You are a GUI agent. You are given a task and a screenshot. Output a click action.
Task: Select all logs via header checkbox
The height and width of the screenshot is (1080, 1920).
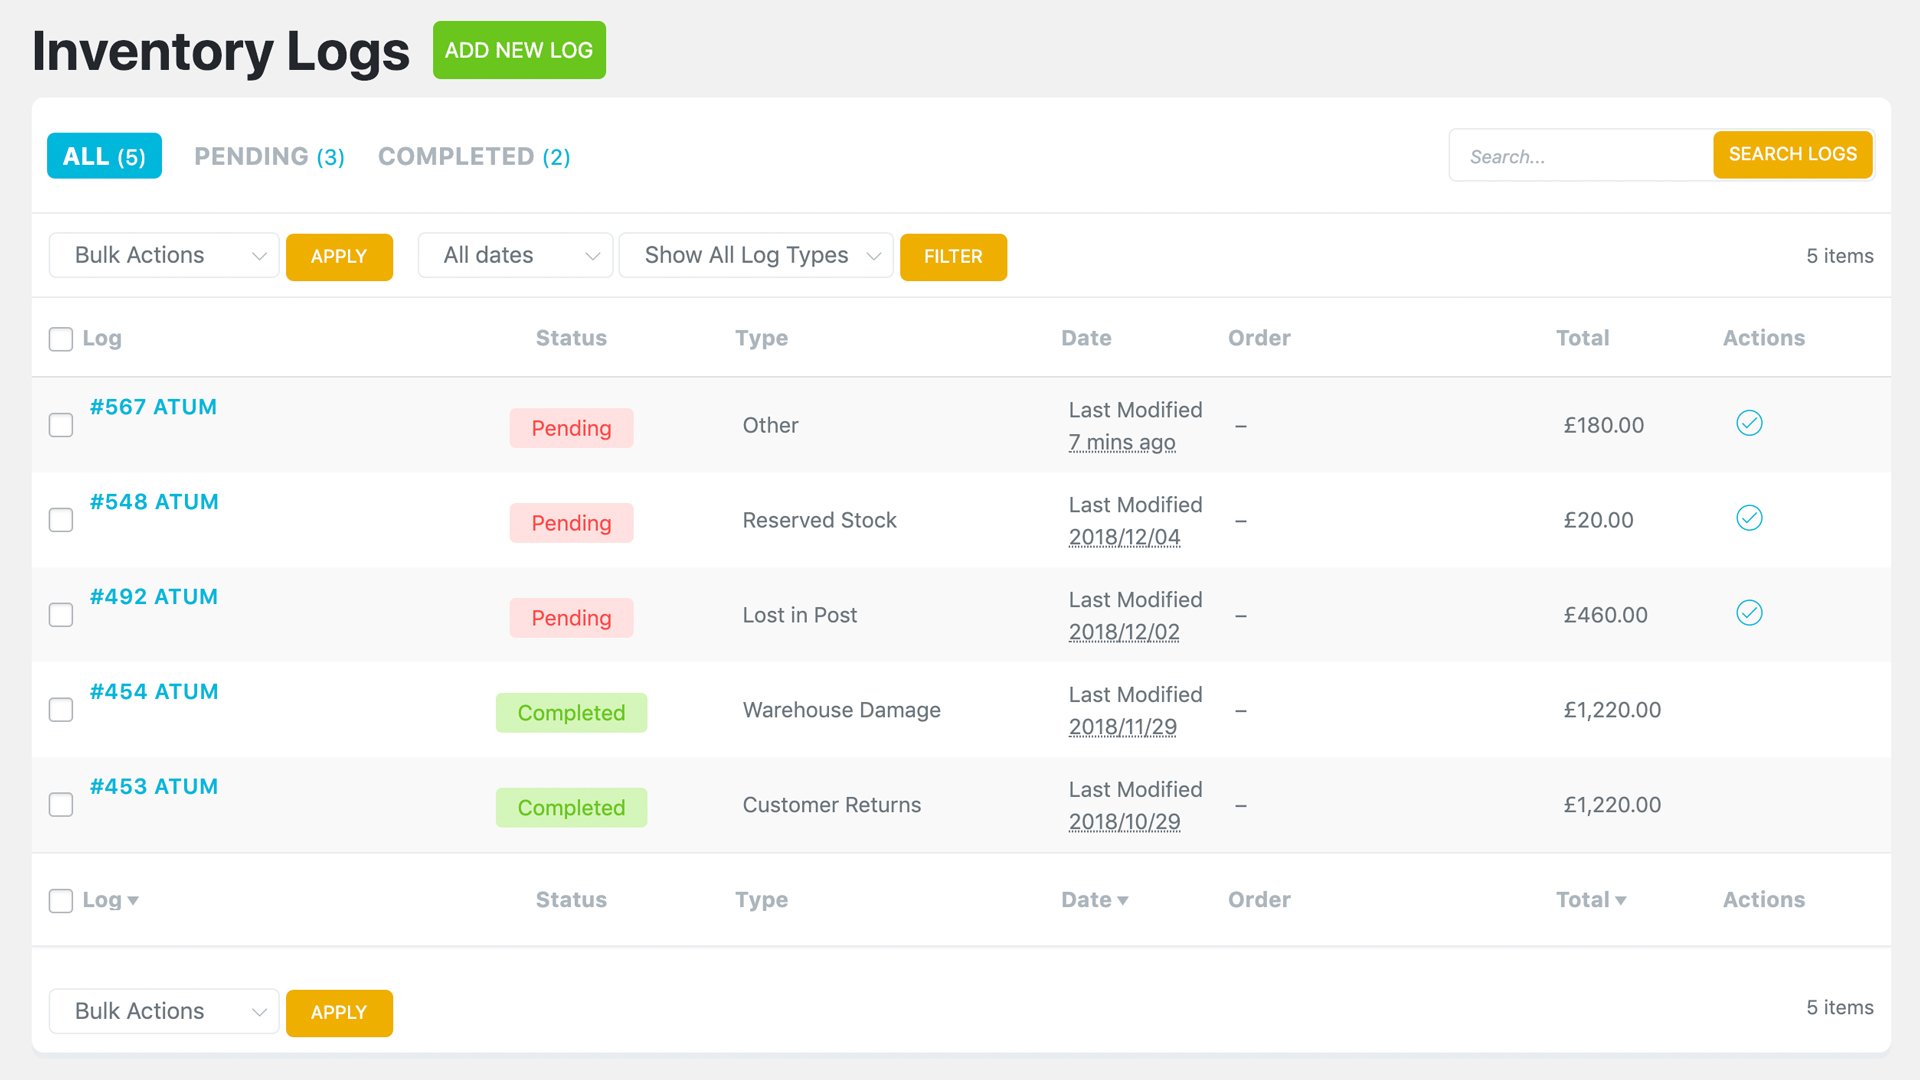pyautogui.click(x=61, y=339)
